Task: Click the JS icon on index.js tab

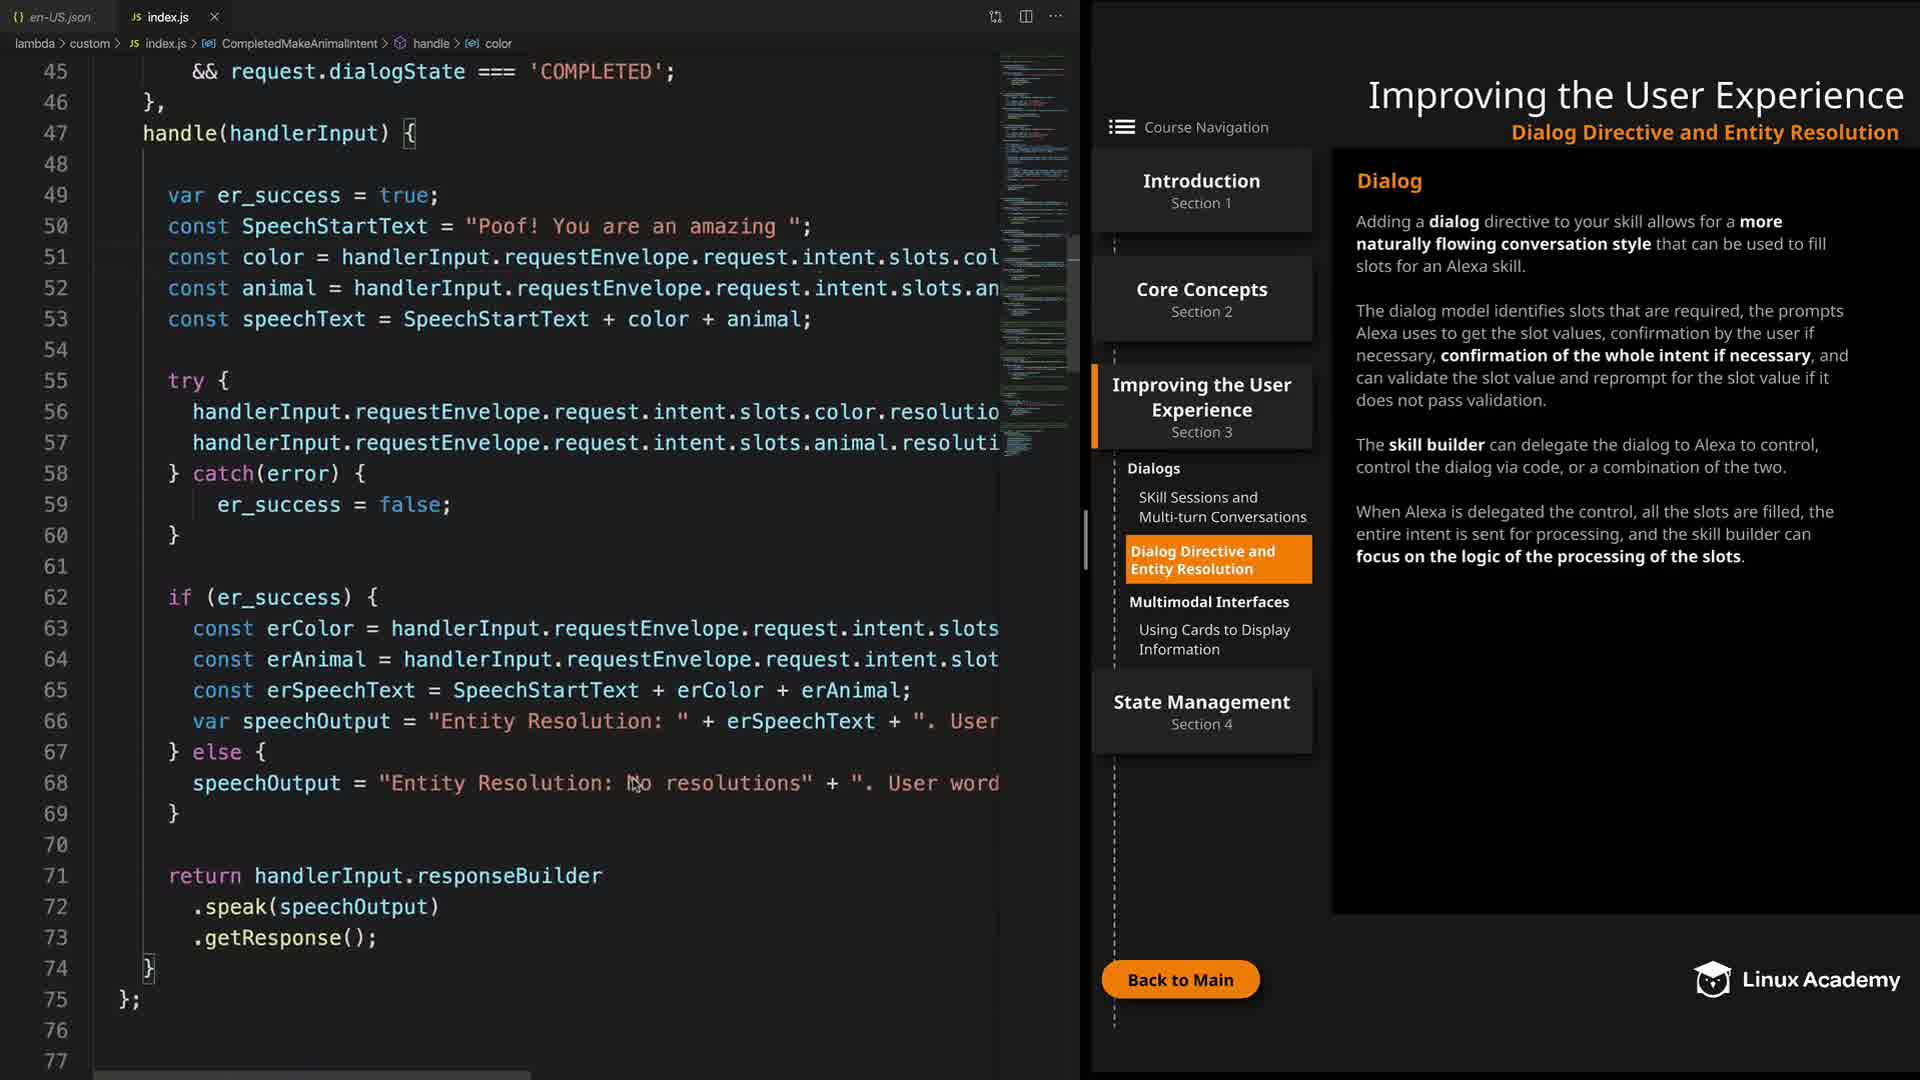Action: click(136, 17)
